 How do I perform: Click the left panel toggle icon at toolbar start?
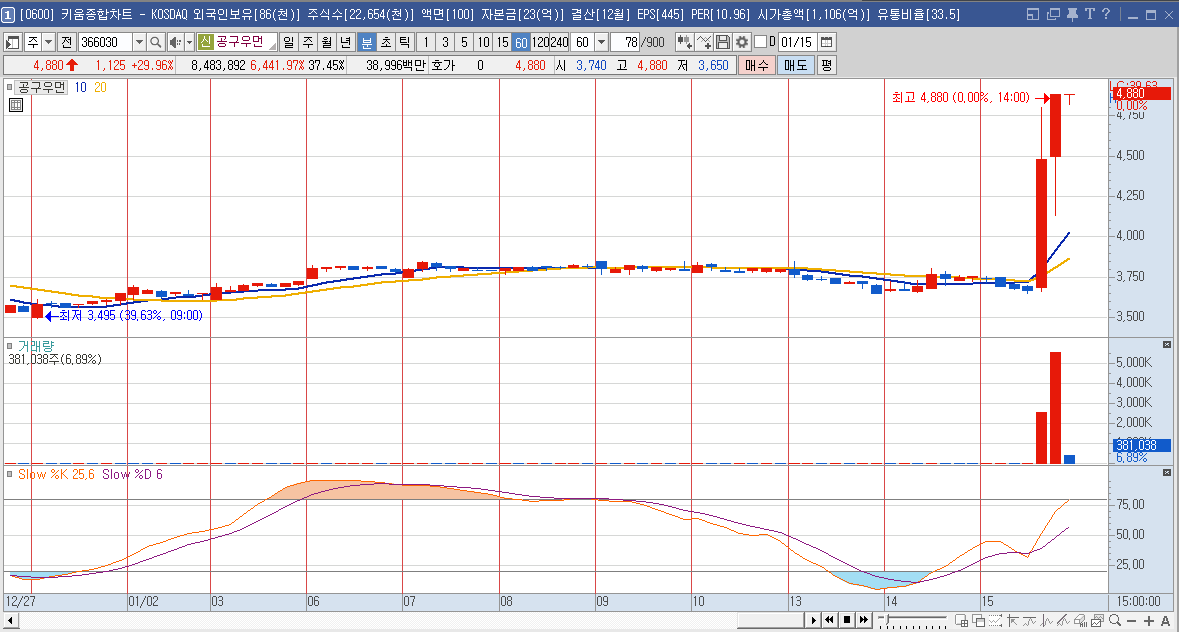[x=13, y=43]
